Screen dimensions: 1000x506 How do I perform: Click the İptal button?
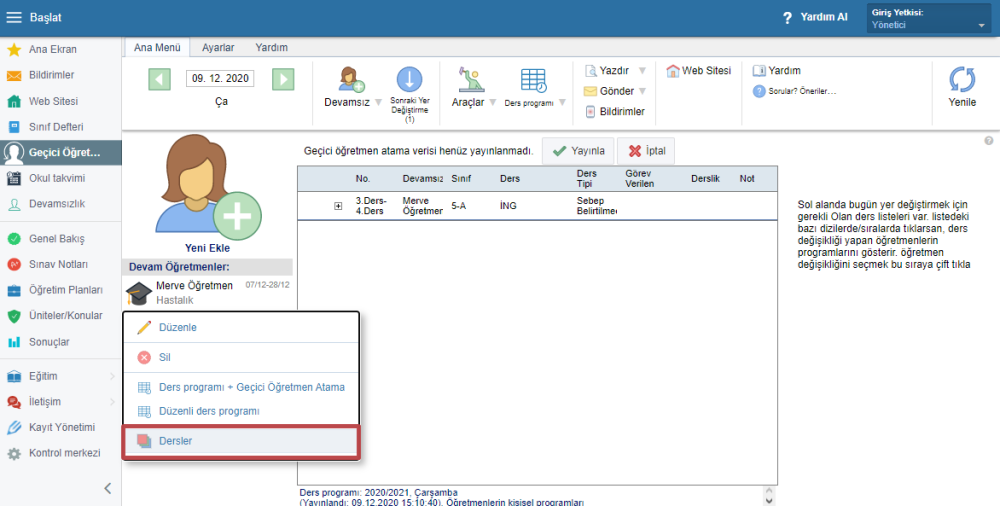point(646,151)
